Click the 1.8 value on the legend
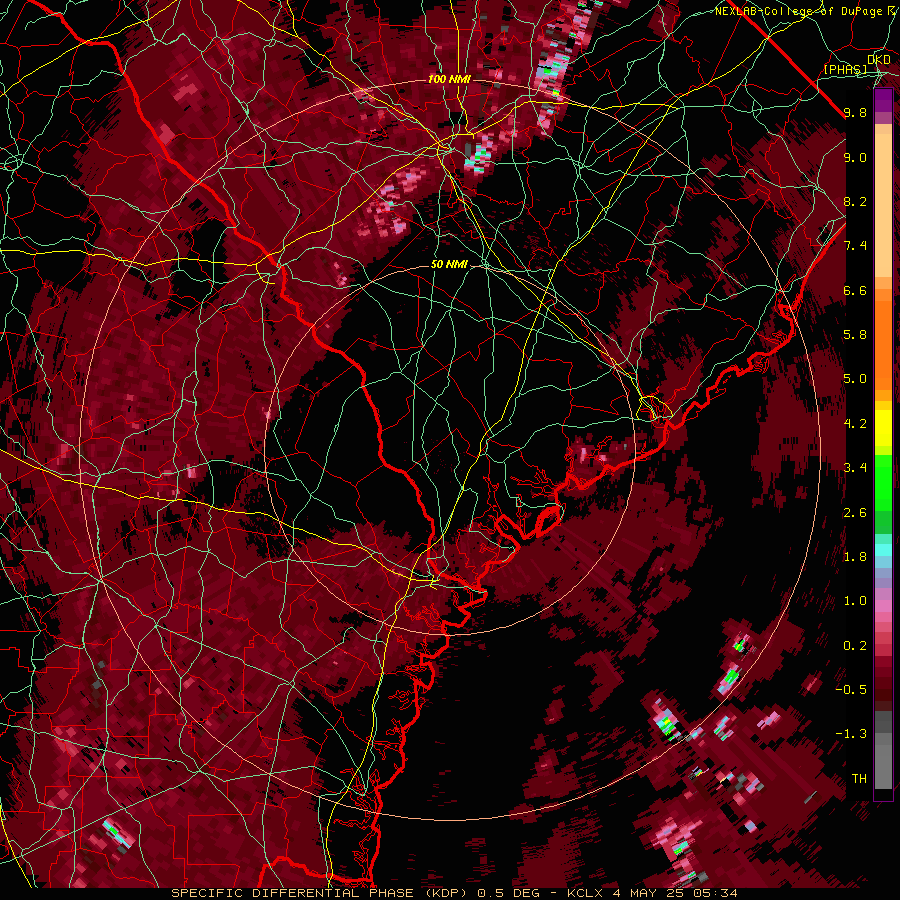The width and height of the screenshot is (900, 900). coord(855,557)
